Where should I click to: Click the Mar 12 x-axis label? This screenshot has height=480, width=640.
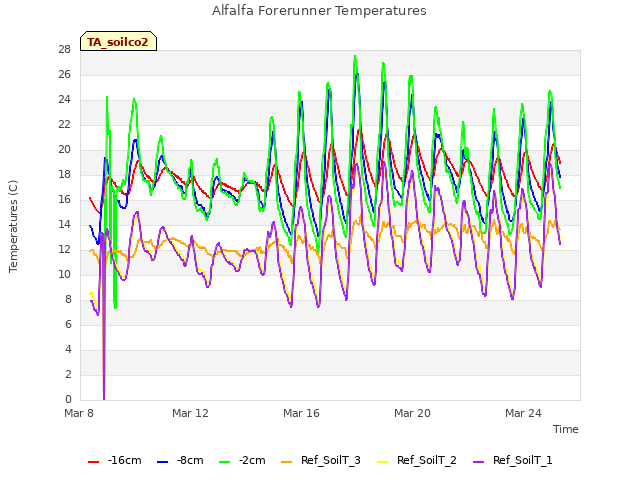(x=190, y=413)
